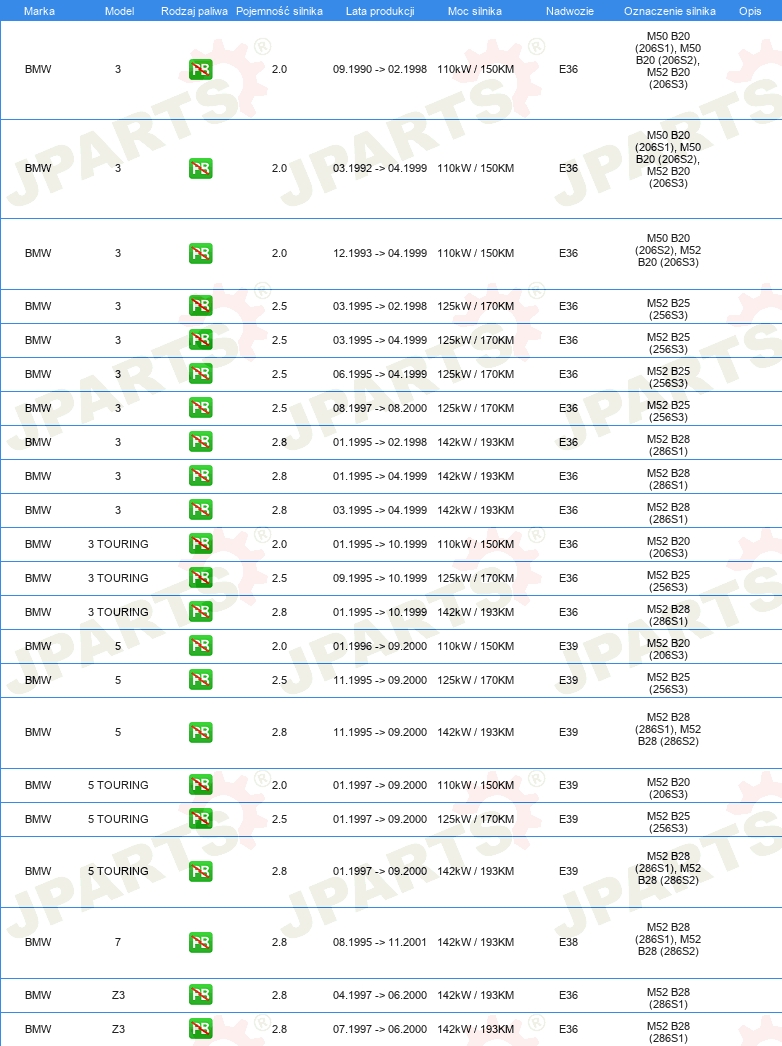Click the Lata produkcji column header

pos(380,11)
